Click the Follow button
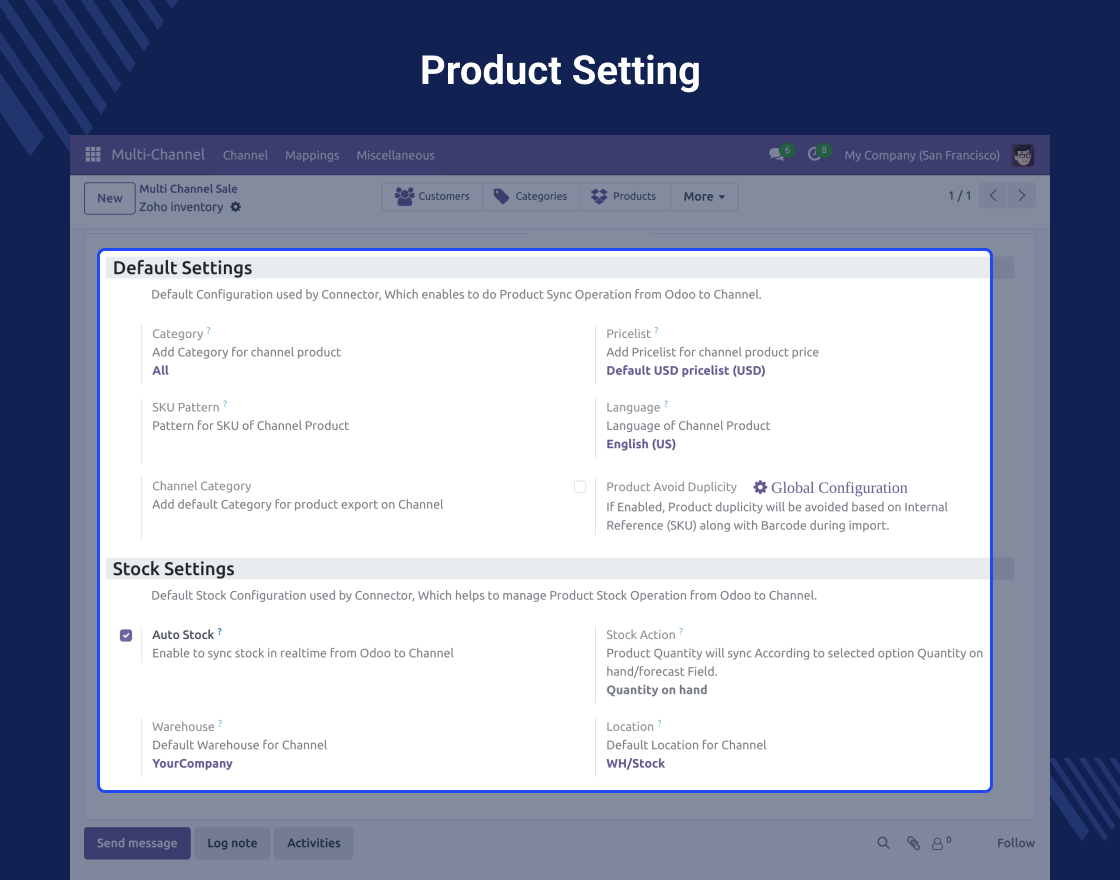Viewport: 1120px width, 880px height. coord(1016,843)
